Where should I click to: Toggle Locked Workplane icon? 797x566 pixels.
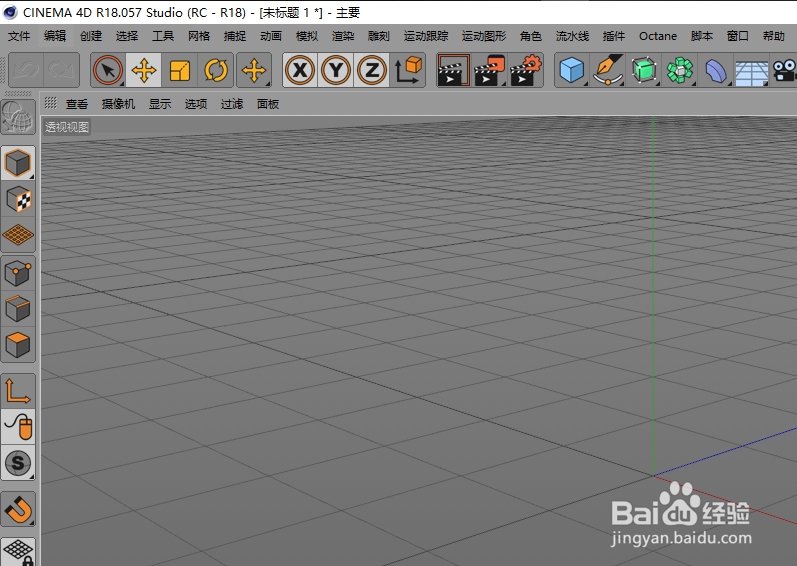[x=18, y=552]
